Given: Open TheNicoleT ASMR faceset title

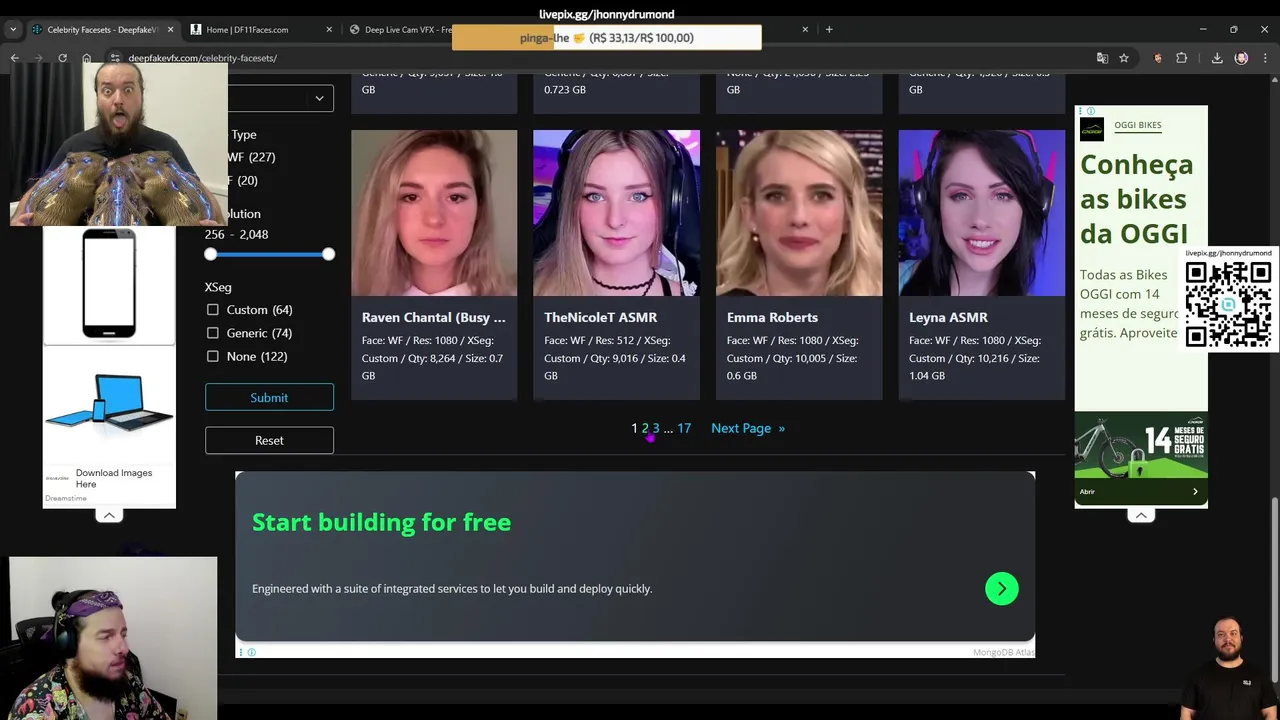Looking at the screenshot, I should pos(600,317).
